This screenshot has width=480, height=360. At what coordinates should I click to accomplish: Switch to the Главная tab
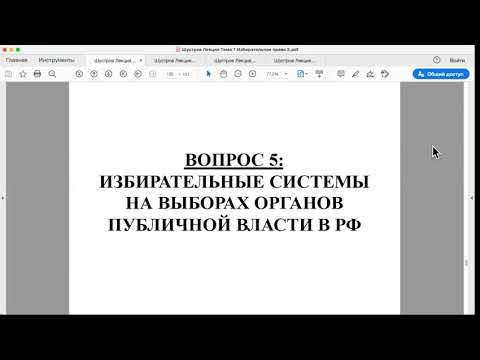pos(16,60)
